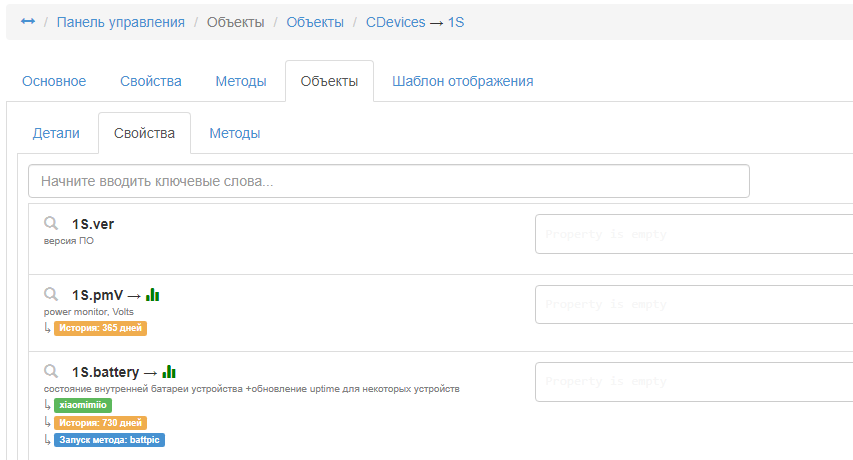
Task: Open the Шаблон отображения tab
Action: tap(462, 81)
